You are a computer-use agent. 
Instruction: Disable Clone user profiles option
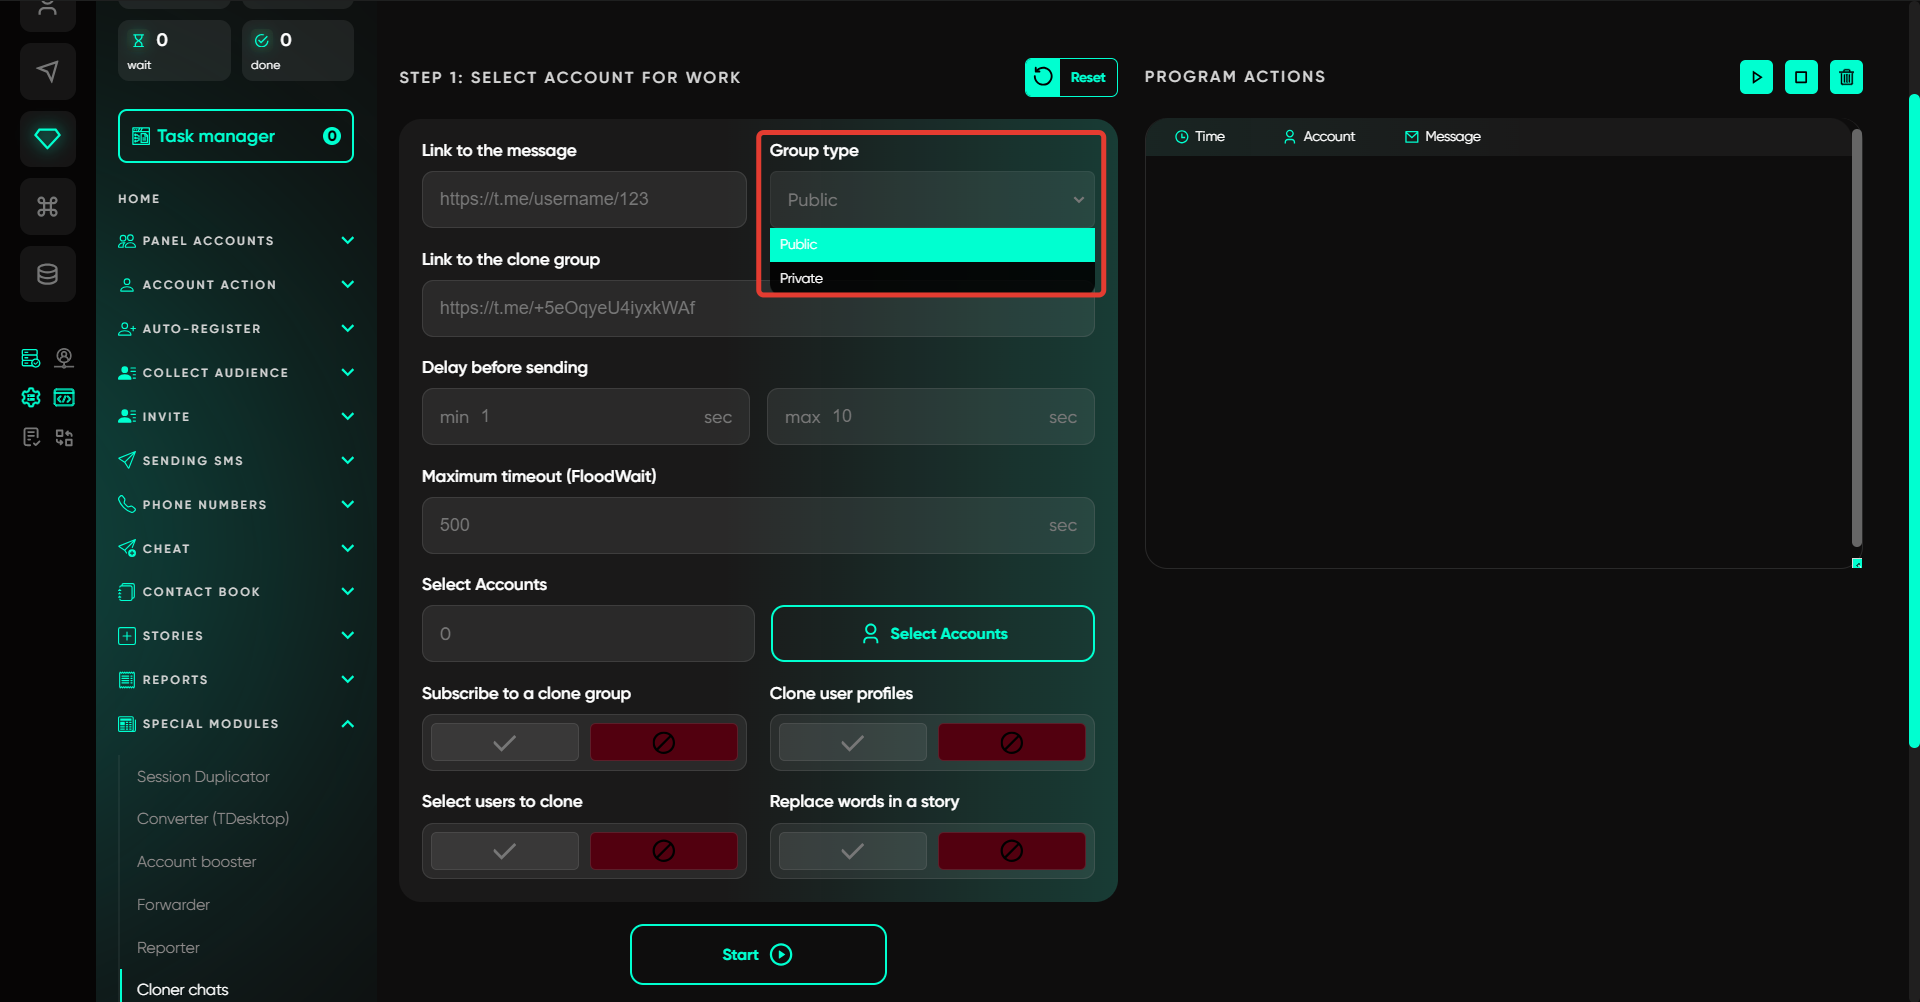pos(1011,743)
